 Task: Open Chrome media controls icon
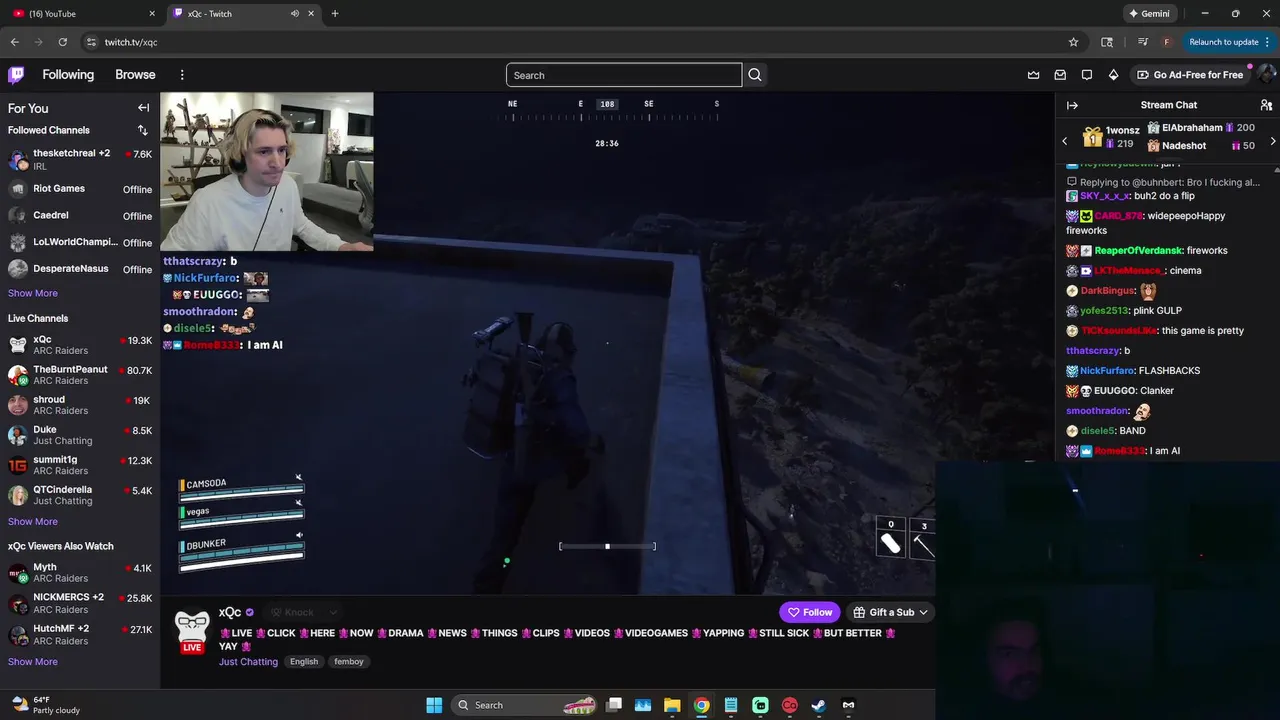click(x=1142, y=42)
